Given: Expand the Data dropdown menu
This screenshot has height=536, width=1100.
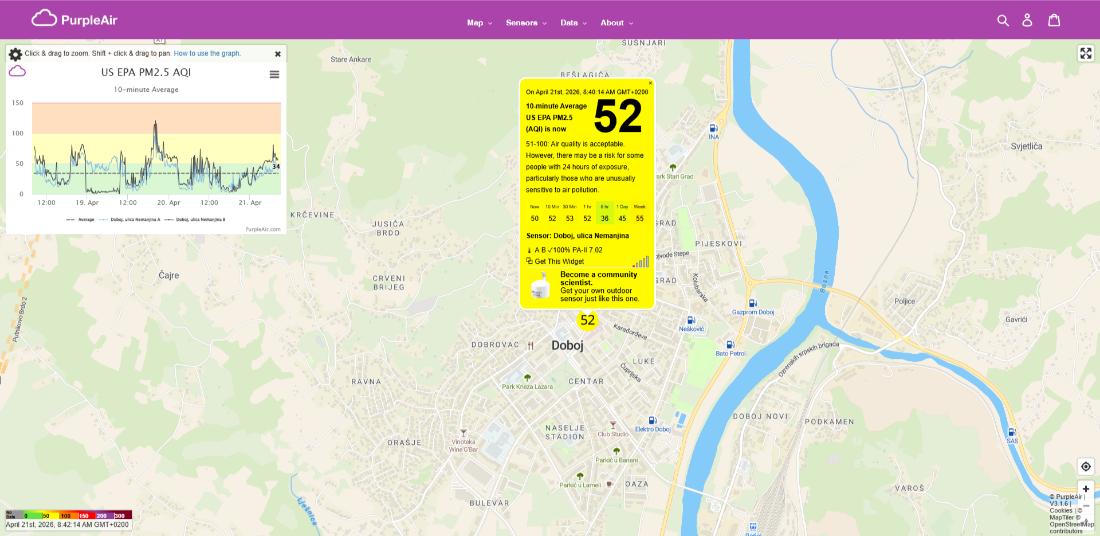Looking at the screenshot, I should [x=573, y=23].
